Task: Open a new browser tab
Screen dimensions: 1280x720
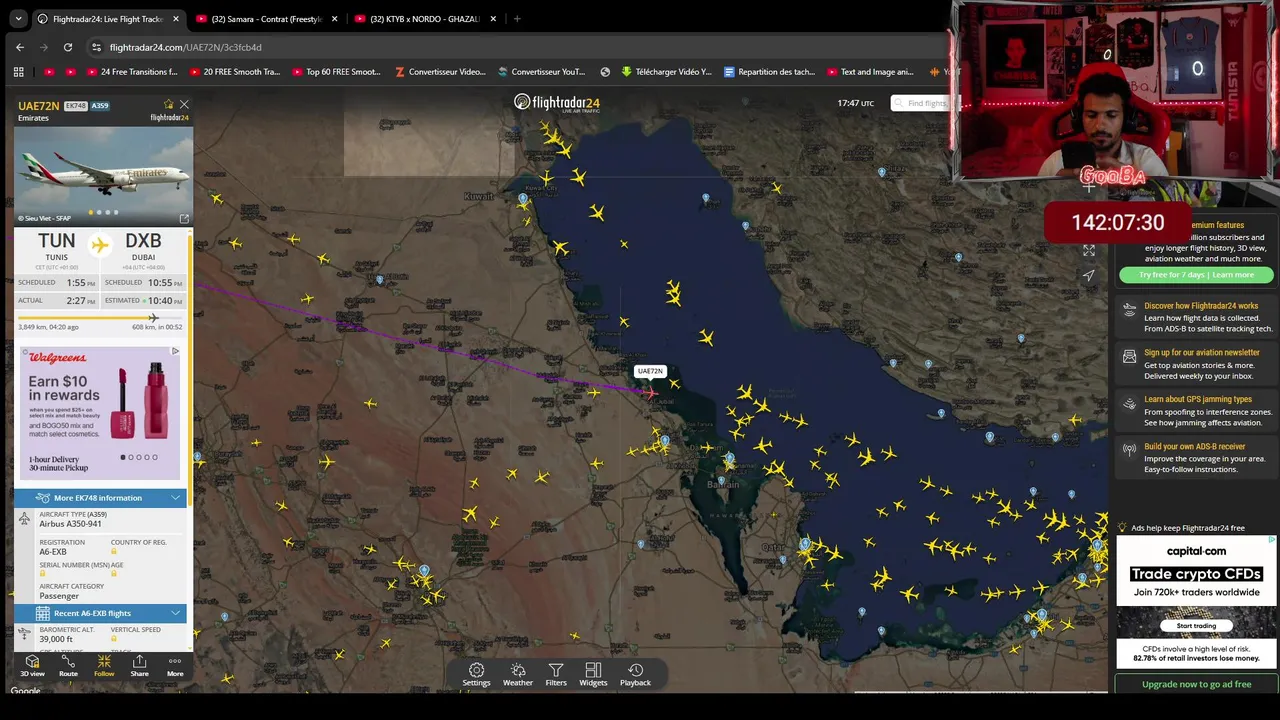Action: (x=517, y=19)
